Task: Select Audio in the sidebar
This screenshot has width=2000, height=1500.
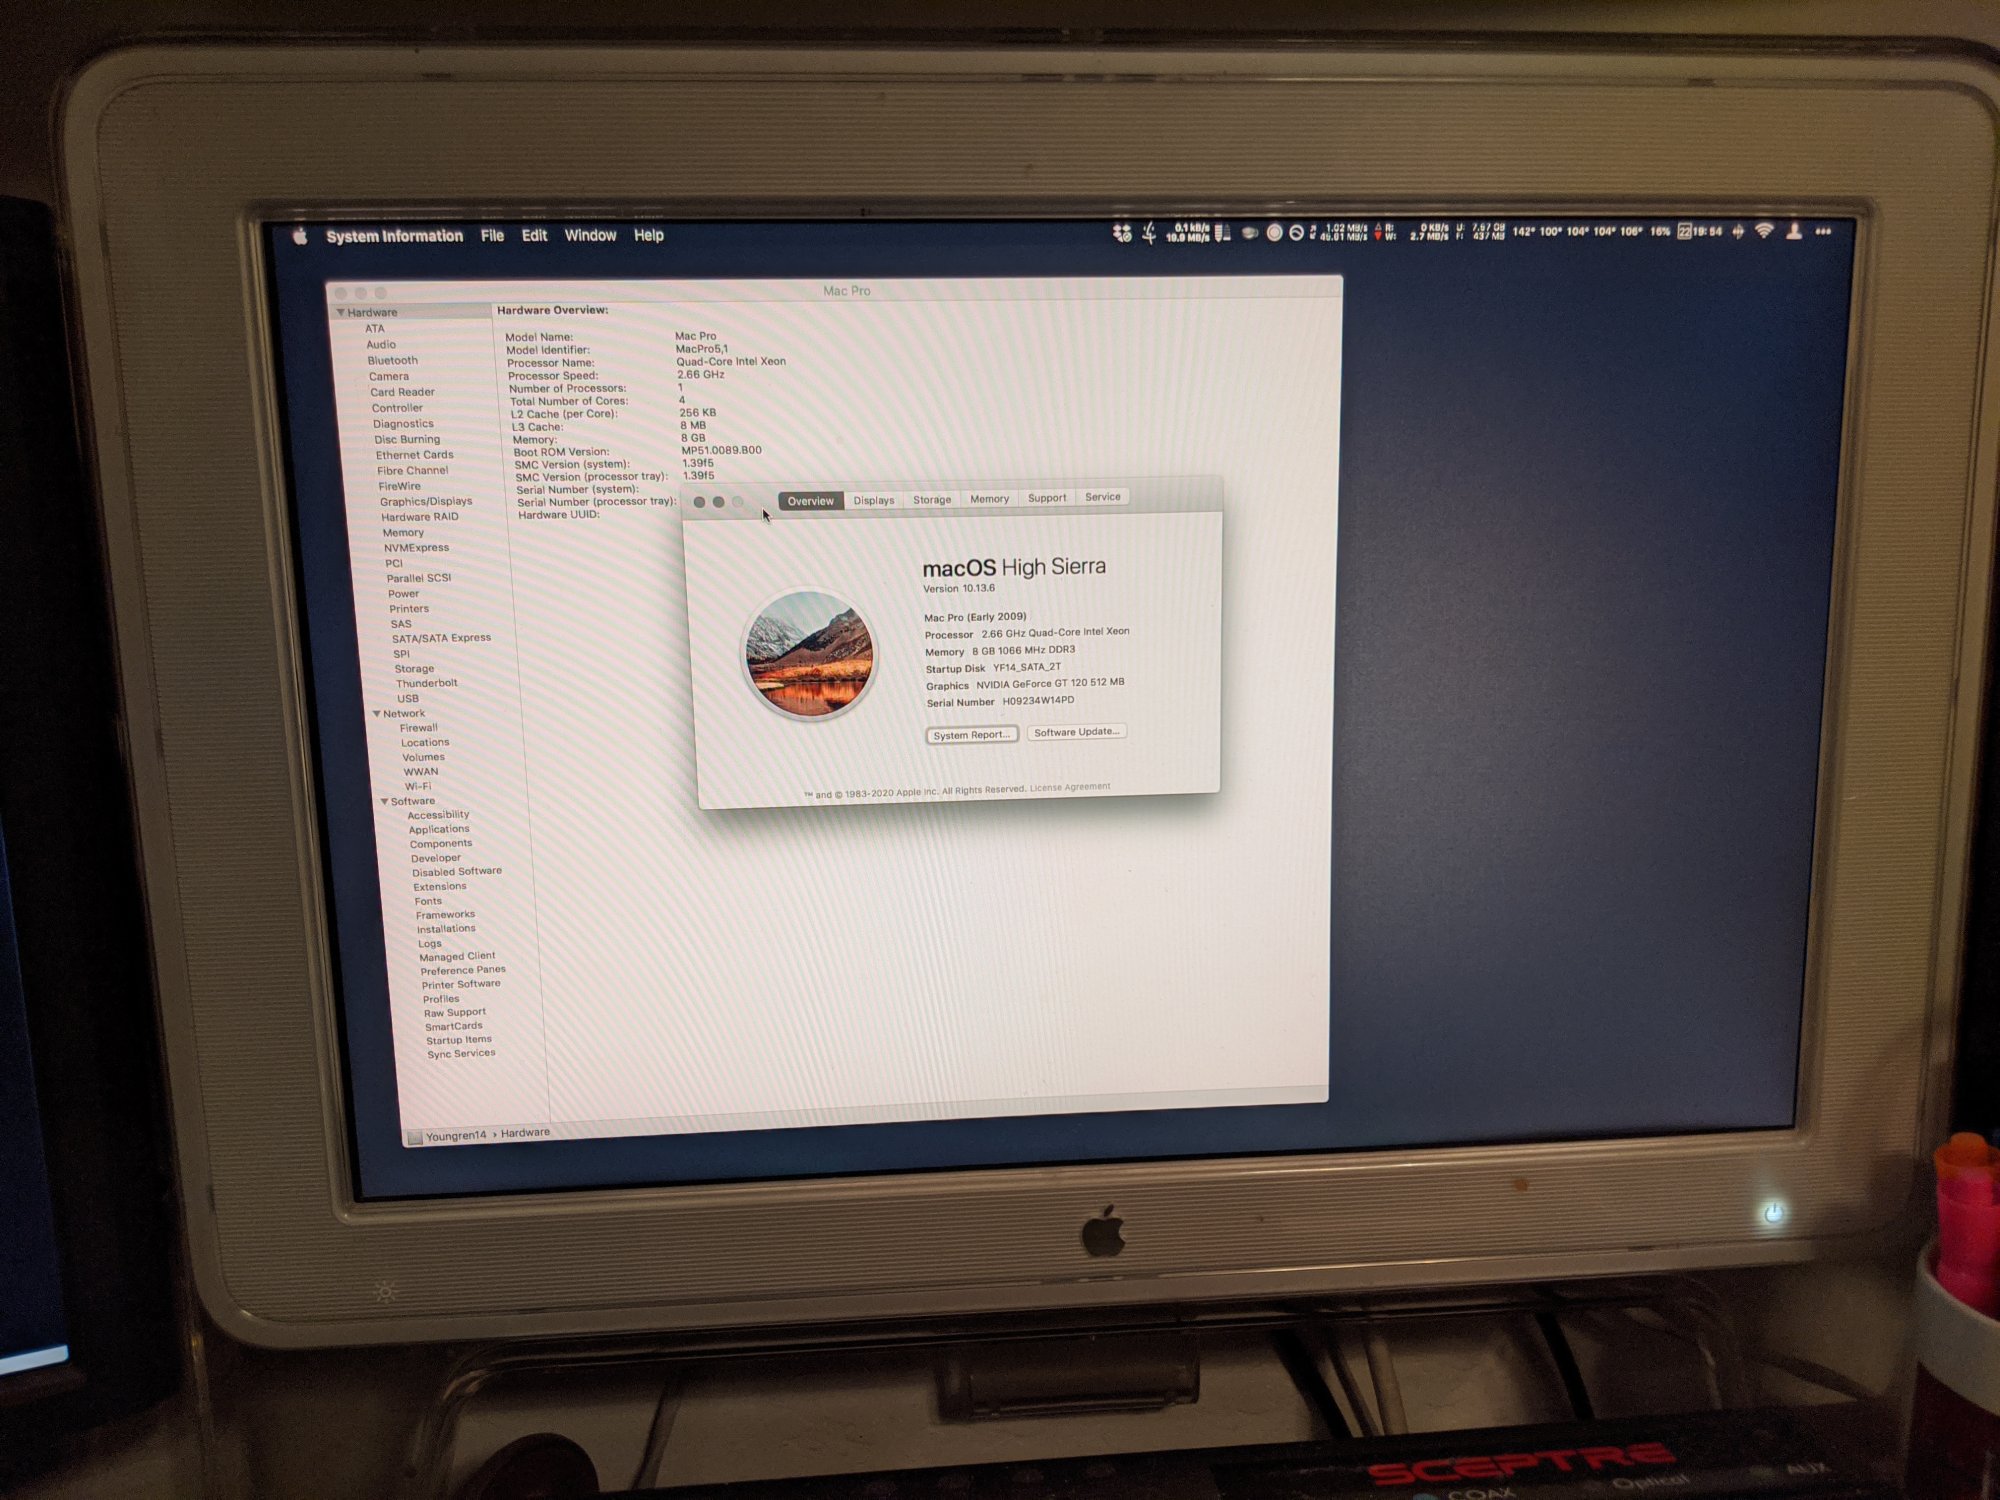Action: pyautogui.click(x=381, y=344)
